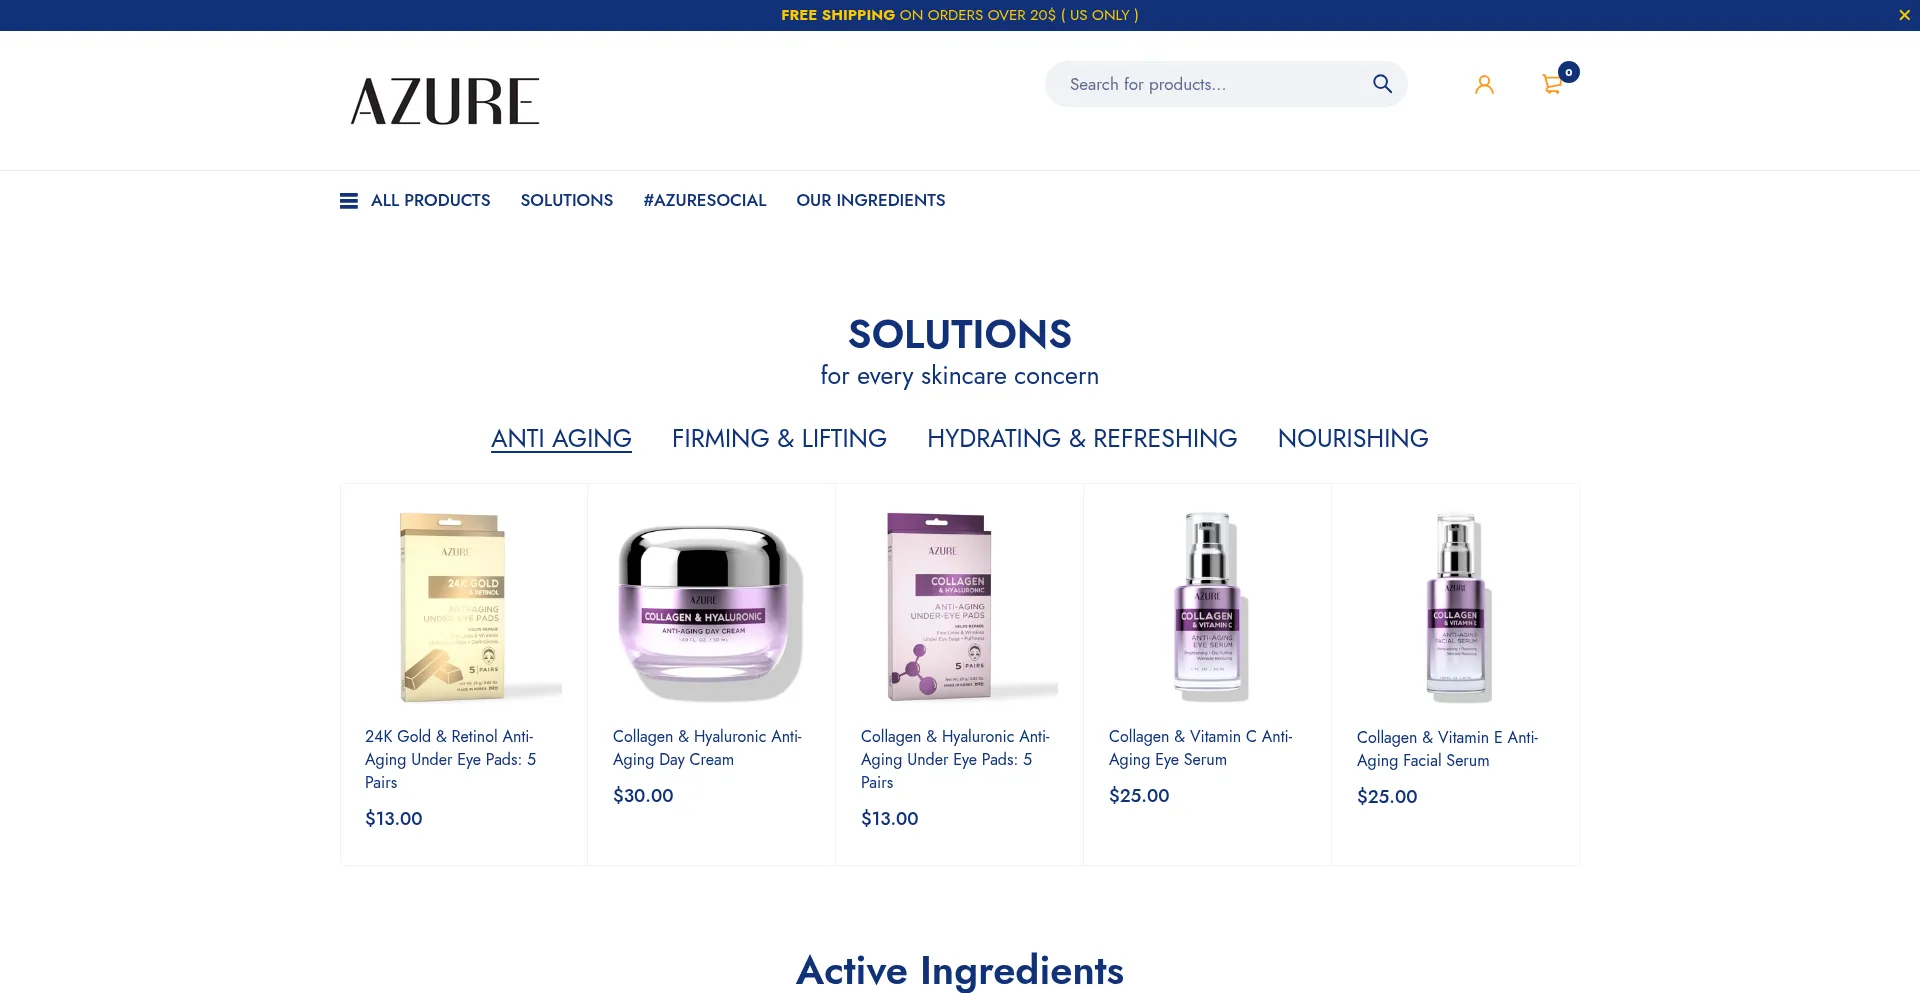Dismiss the free shipping banner
Image resolution: width=1920 pixels, height=993 pixels.
coord(1904,15)
